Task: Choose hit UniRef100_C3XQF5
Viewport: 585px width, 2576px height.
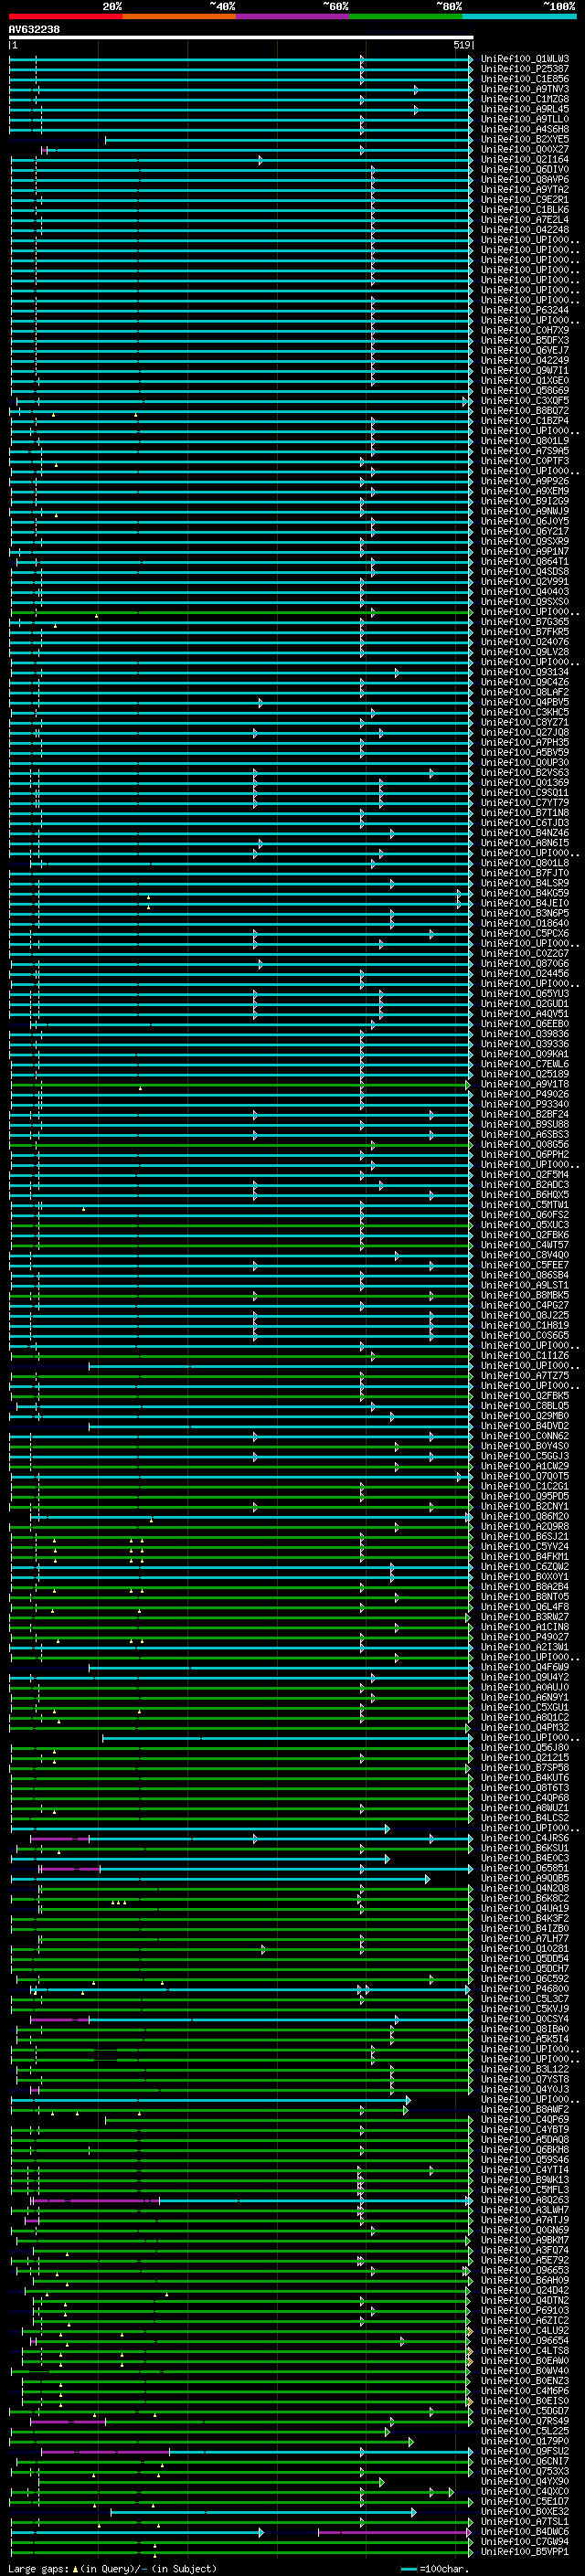Action: (525, 401)
